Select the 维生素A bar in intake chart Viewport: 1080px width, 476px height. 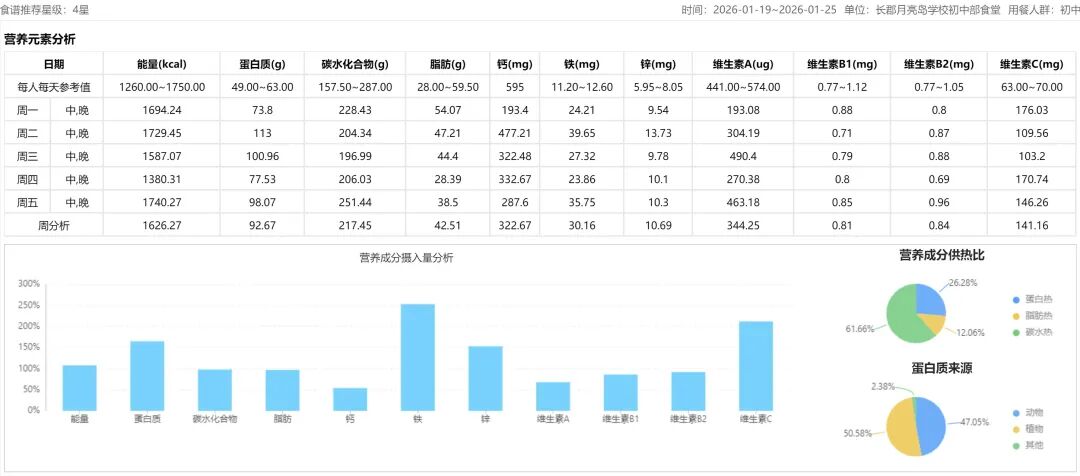(553, 395)
